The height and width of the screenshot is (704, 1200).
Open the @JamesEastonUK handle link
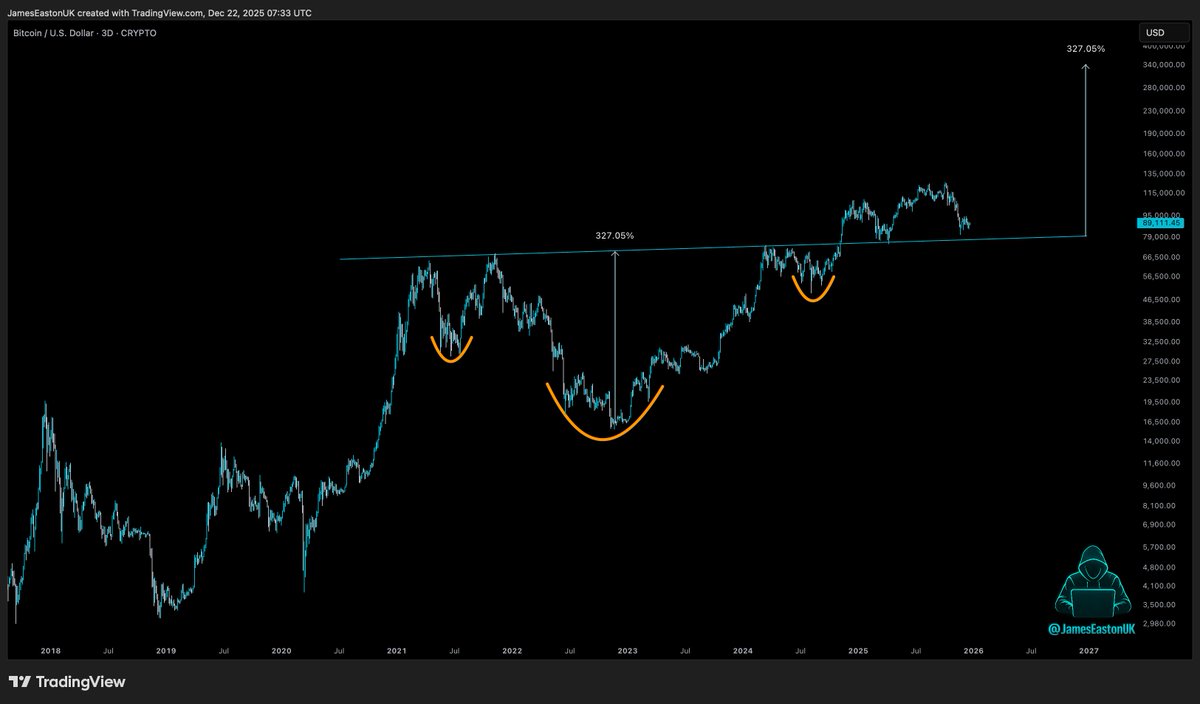pos(1092,630)
